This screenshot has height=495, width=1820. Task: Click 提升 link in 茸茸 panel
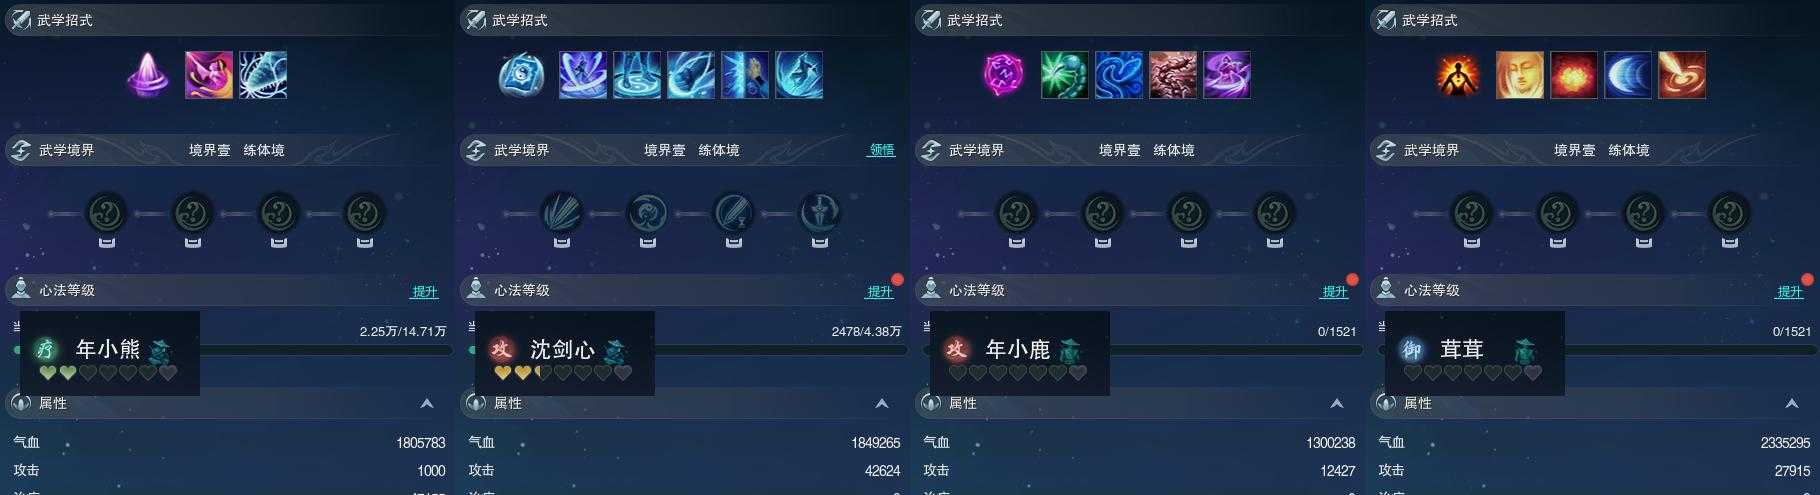pos(1790,292)
